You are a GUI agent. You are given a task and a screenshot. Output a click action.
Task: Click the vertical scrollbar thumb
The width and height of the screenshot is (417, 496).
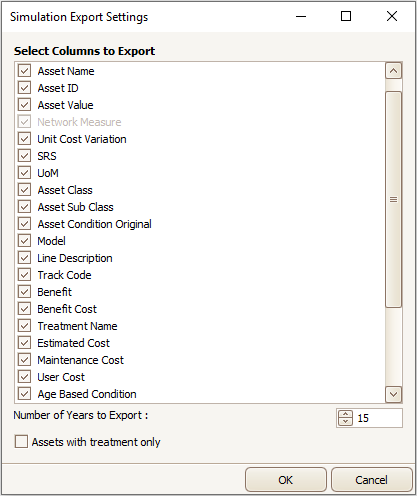(393, 199)
